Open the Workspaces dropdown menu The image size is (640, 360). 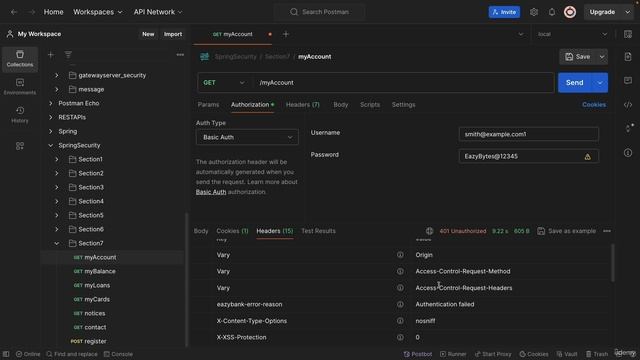click(x=98, y=12)
